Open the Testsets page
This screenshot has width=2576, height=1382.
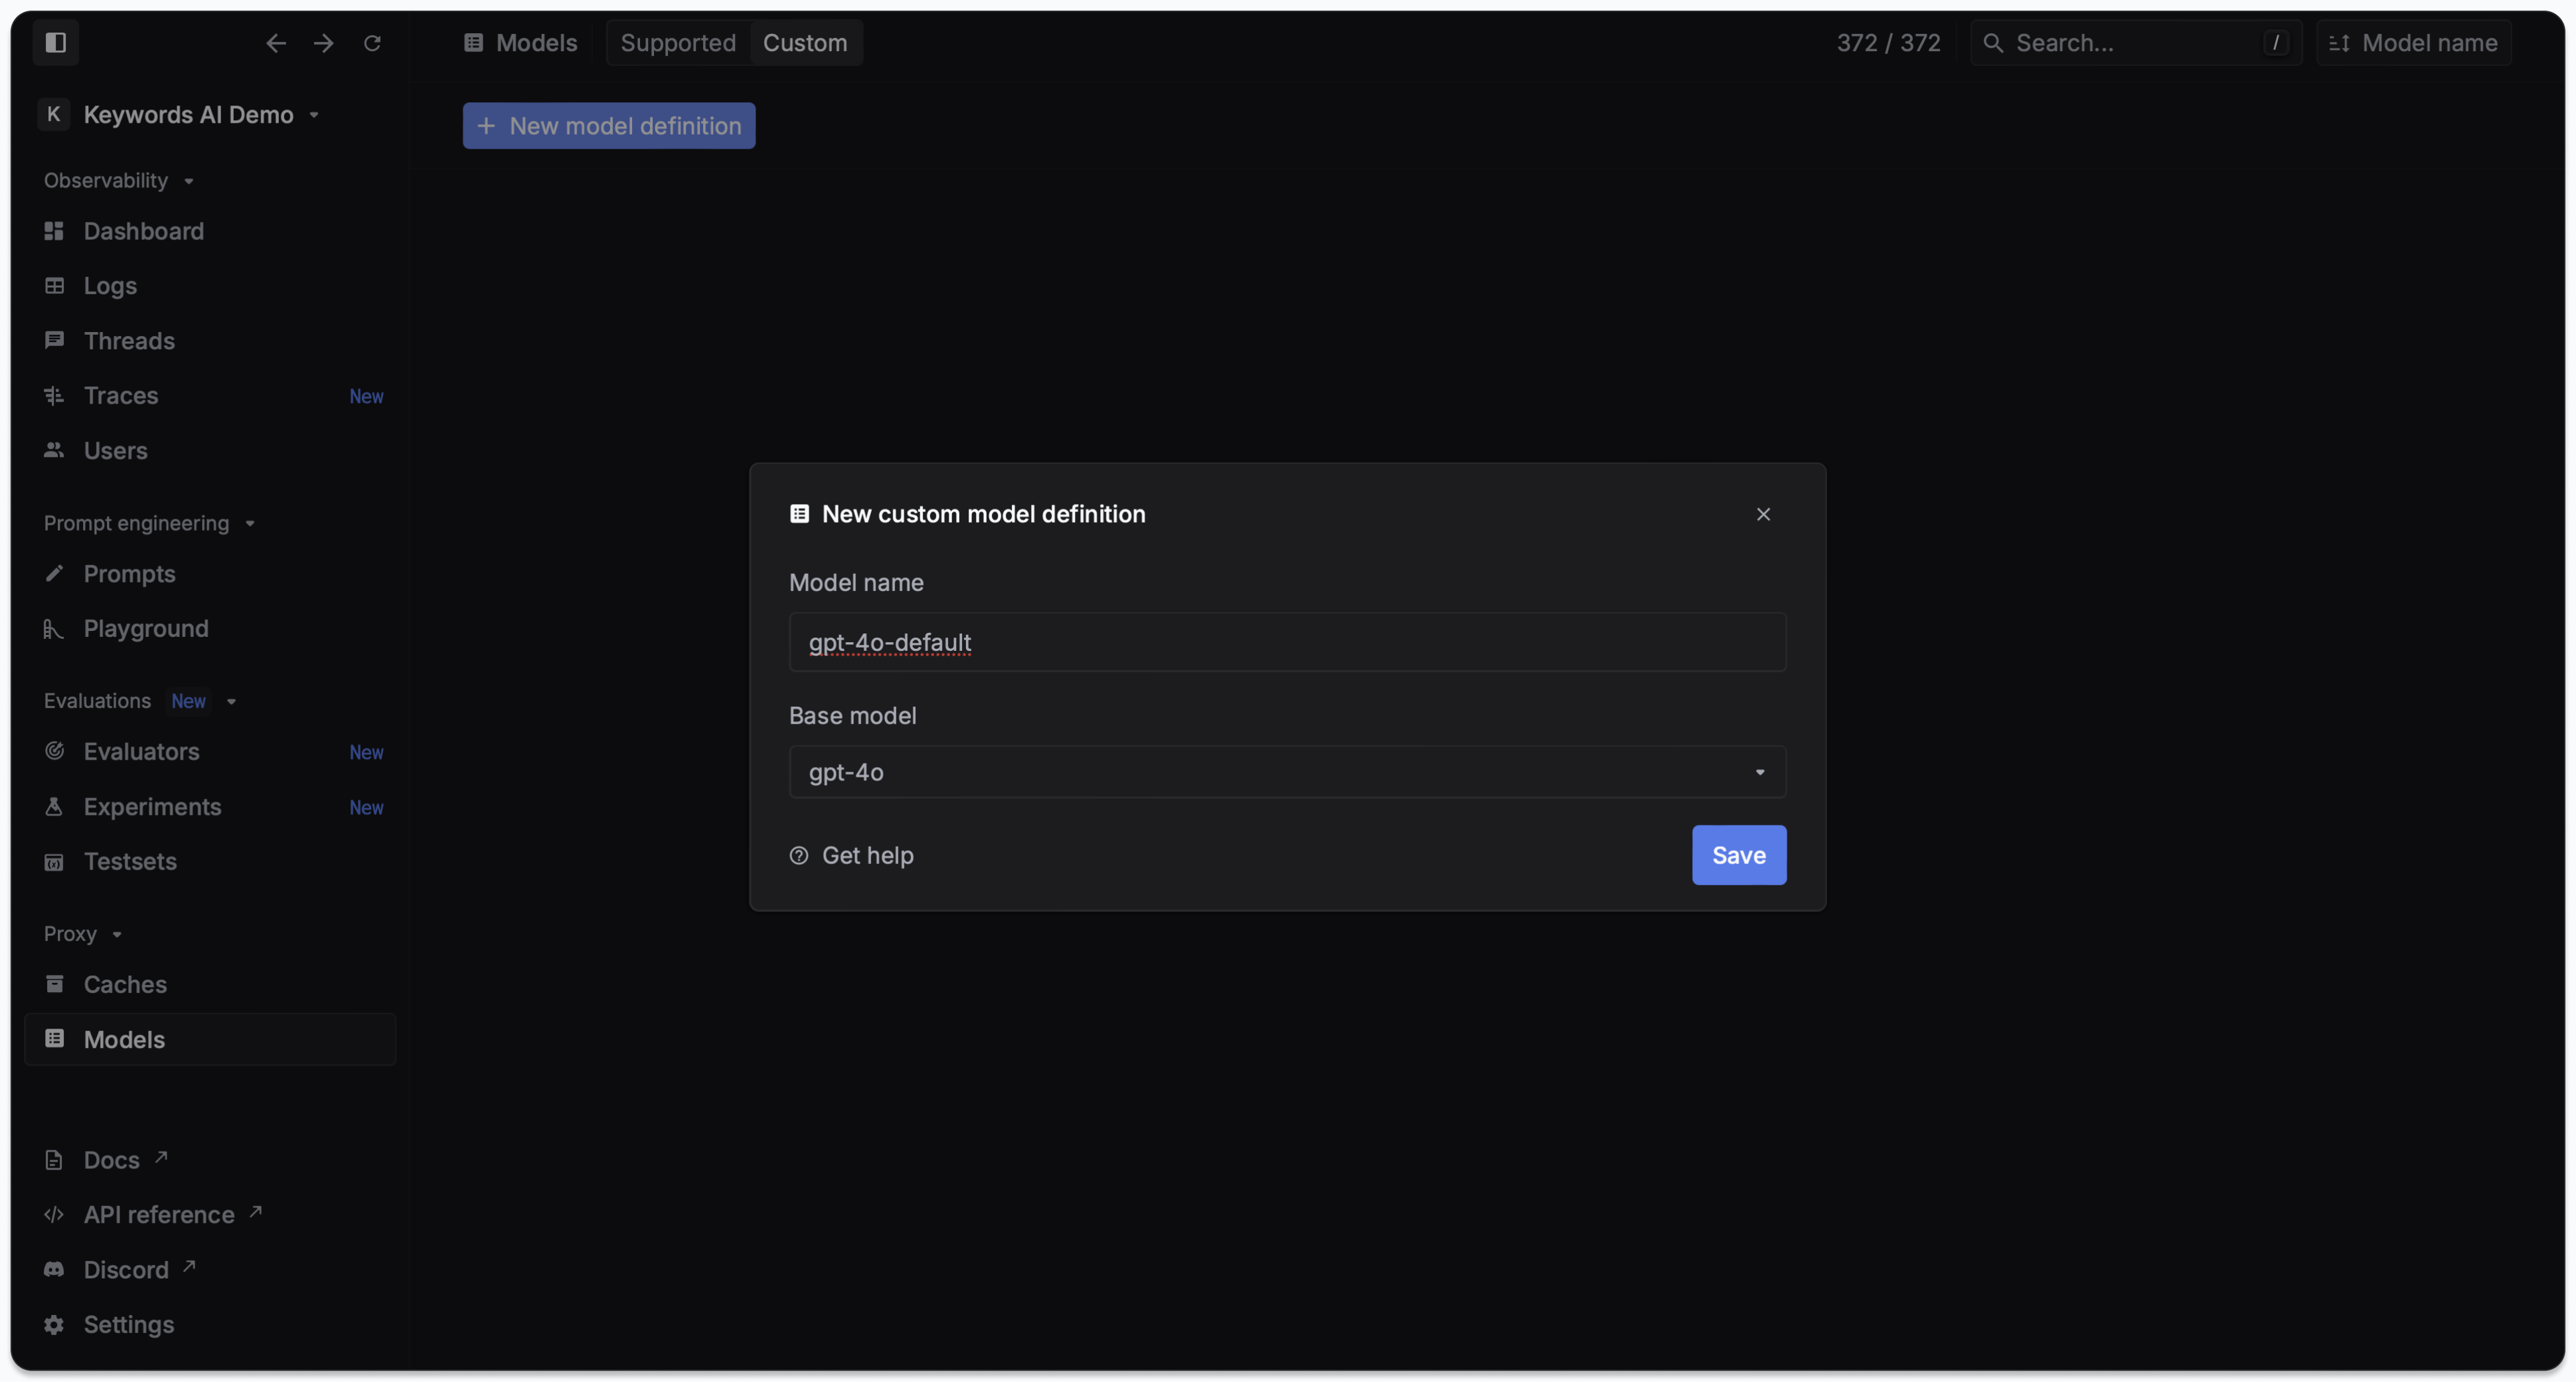(x=210, y=861)
